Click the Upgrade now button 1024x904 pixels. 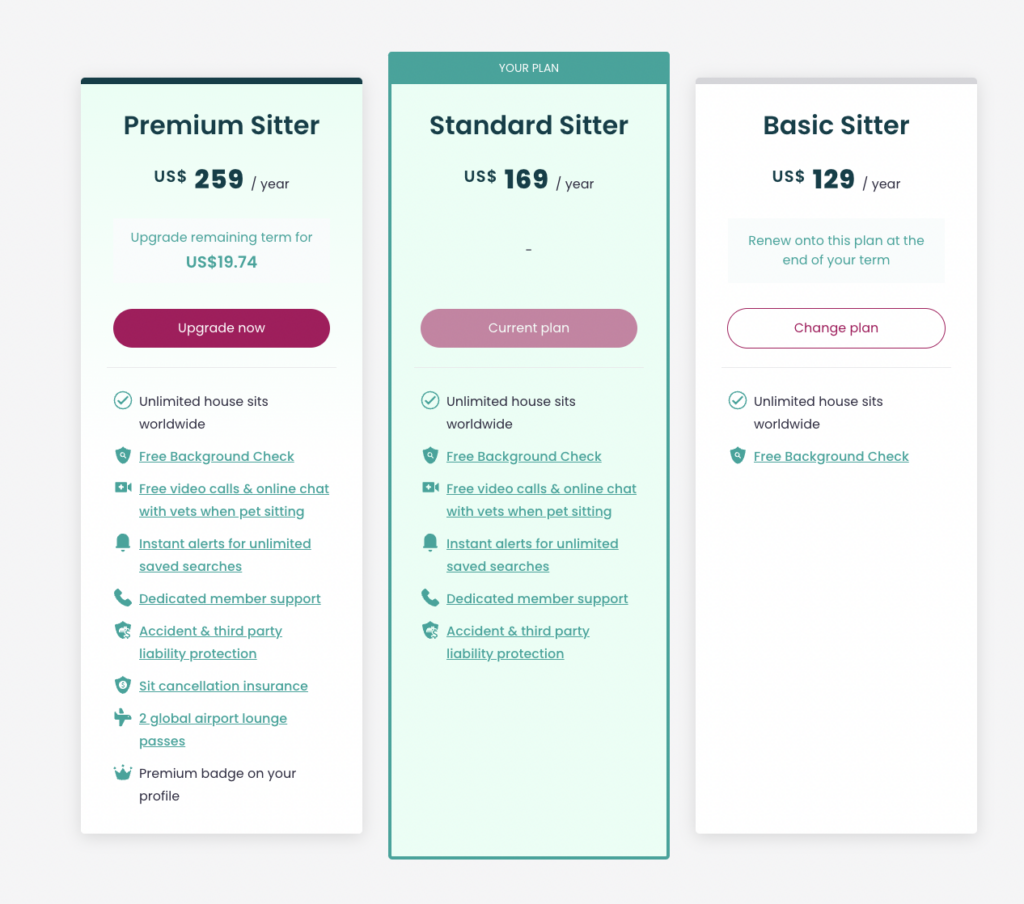(x=221, y=328)
